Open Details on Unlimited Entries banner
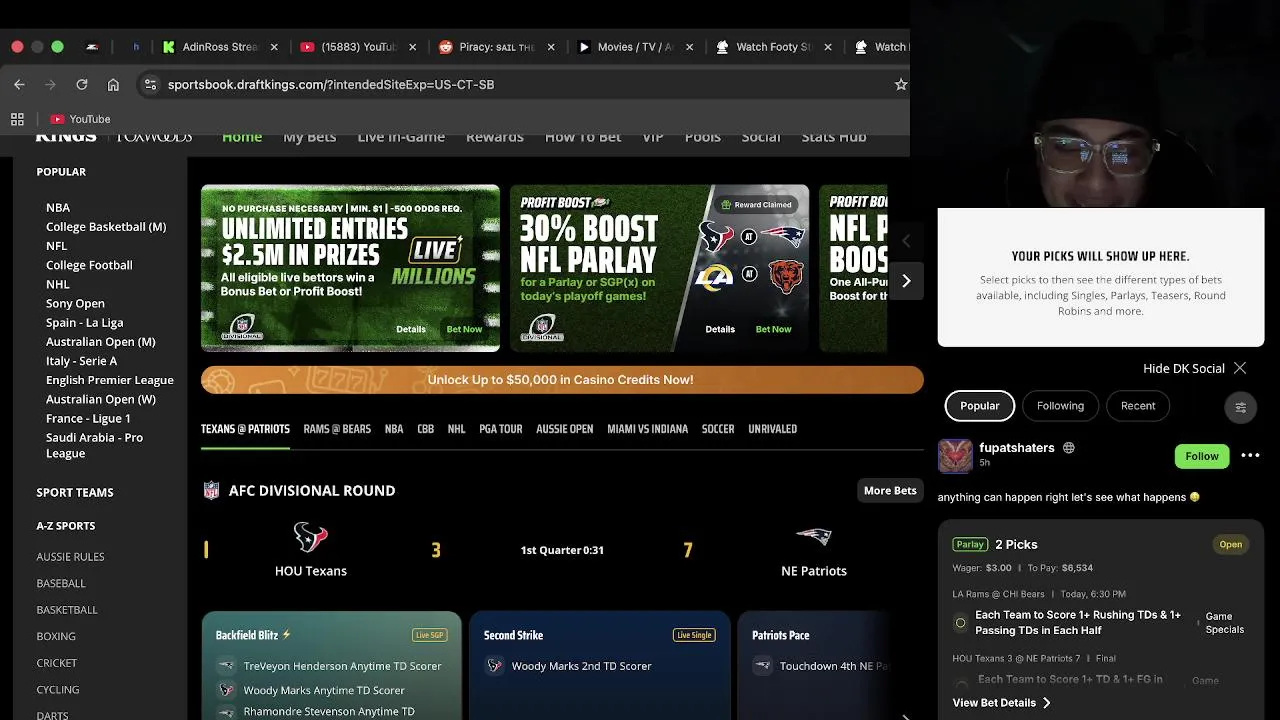This screenshot has height=720, width=1280. [x=411, y=329]
